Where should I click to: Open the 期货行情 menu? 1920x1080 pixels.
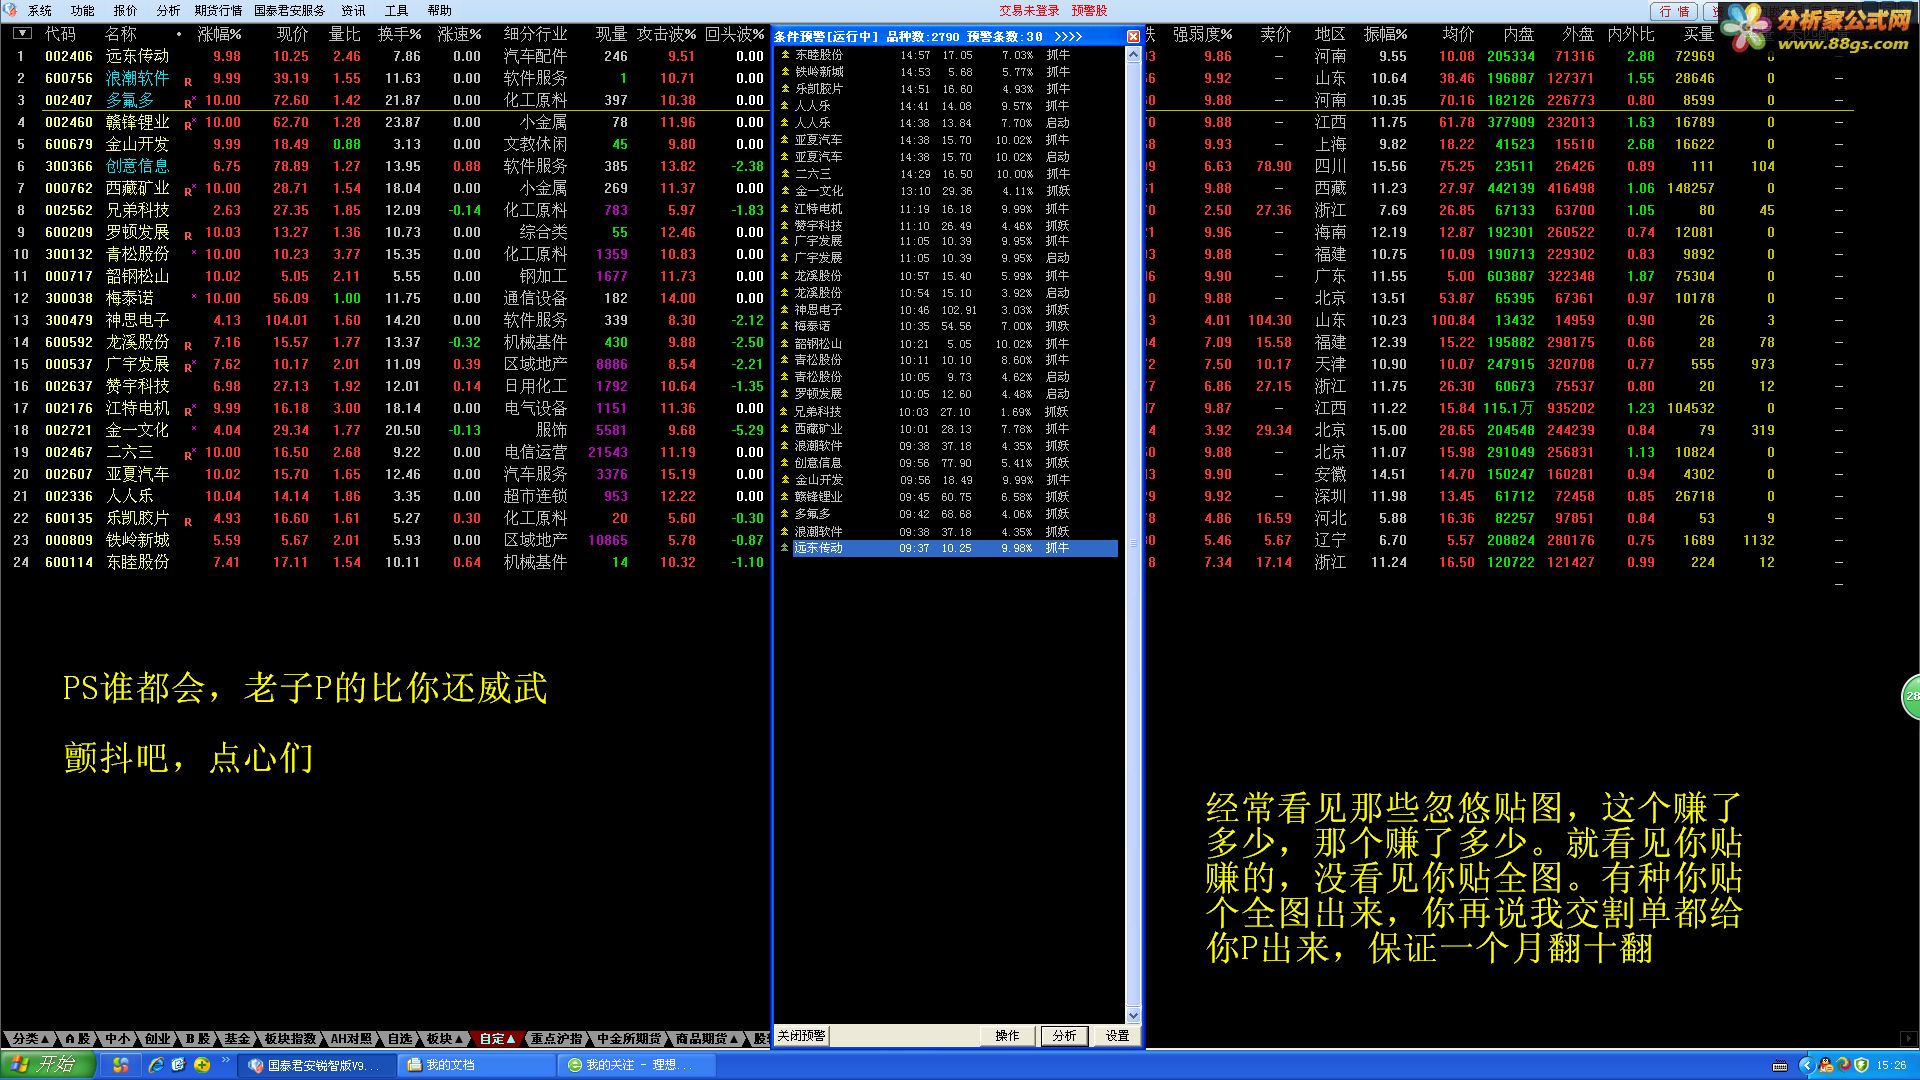[x=218, y=11]
